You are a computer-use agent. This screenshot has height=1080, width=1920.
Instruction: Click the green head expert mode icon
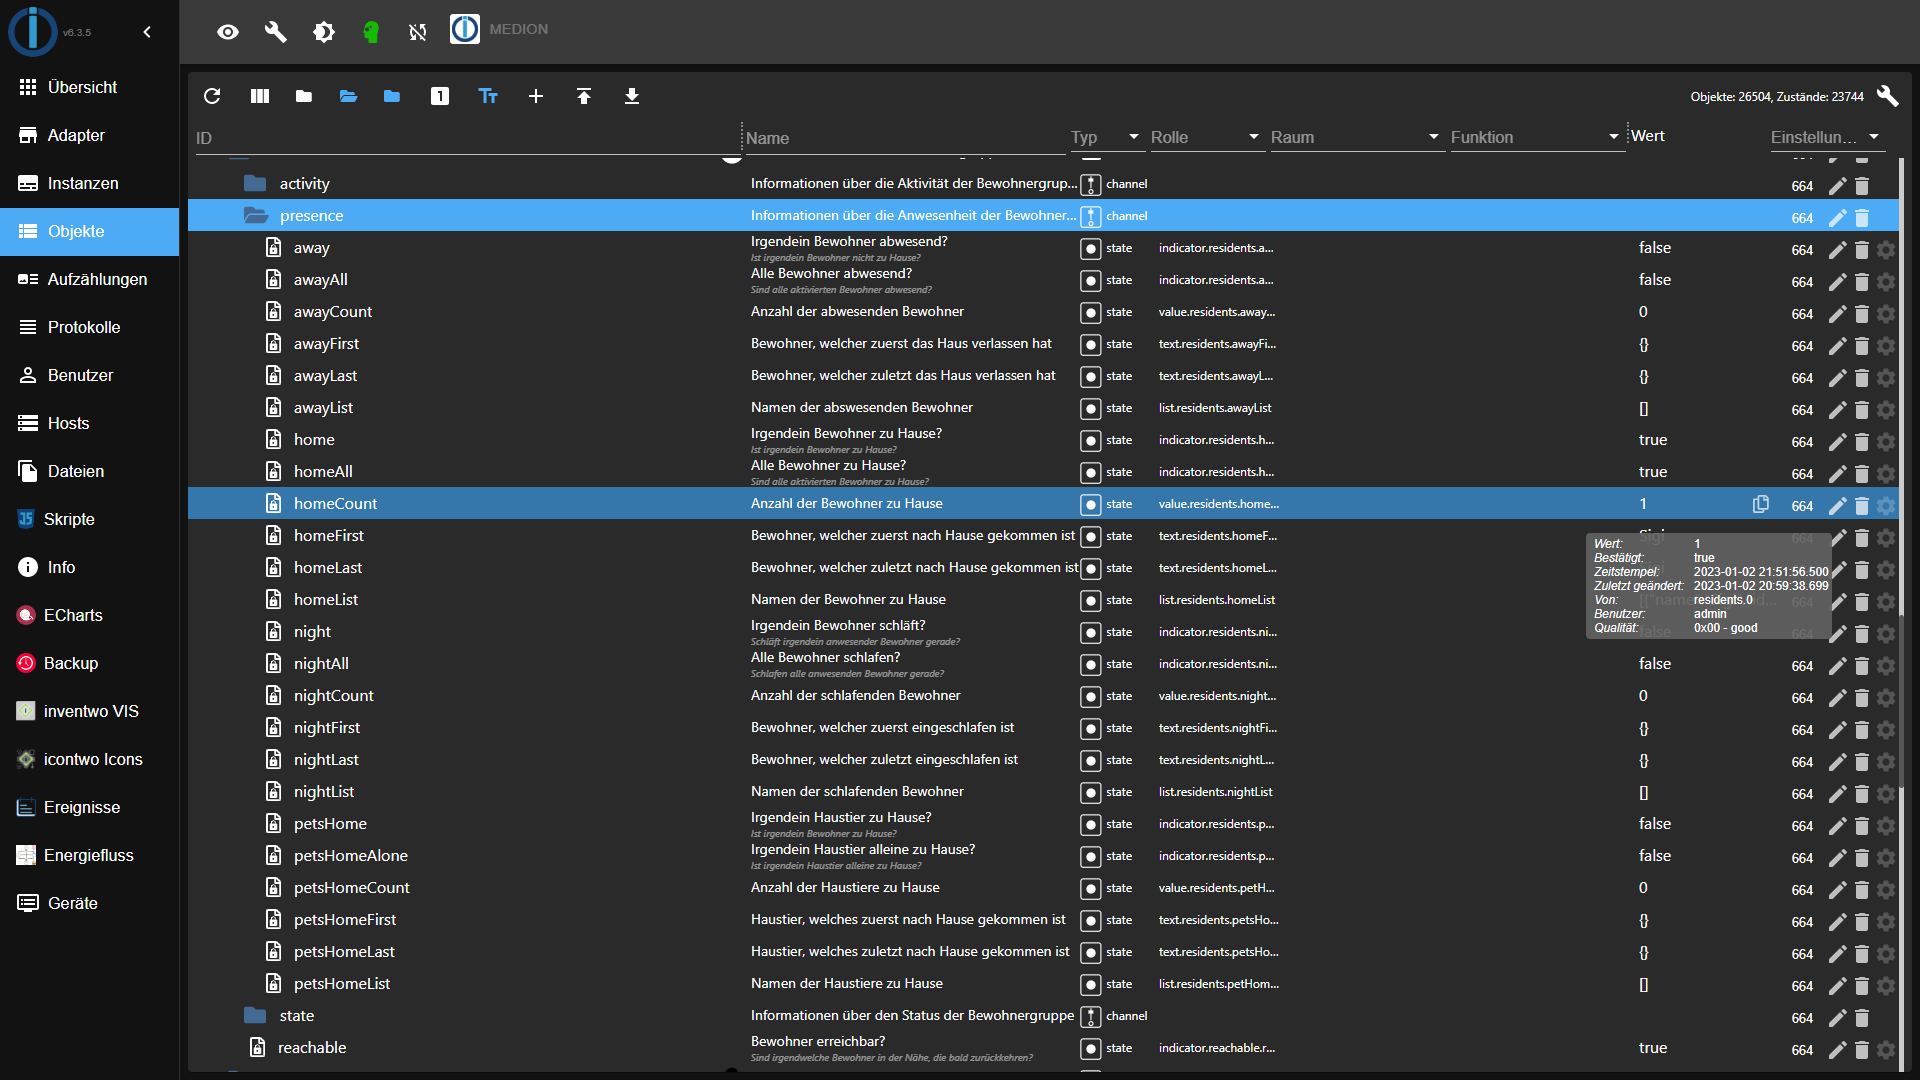coord(371,32)
